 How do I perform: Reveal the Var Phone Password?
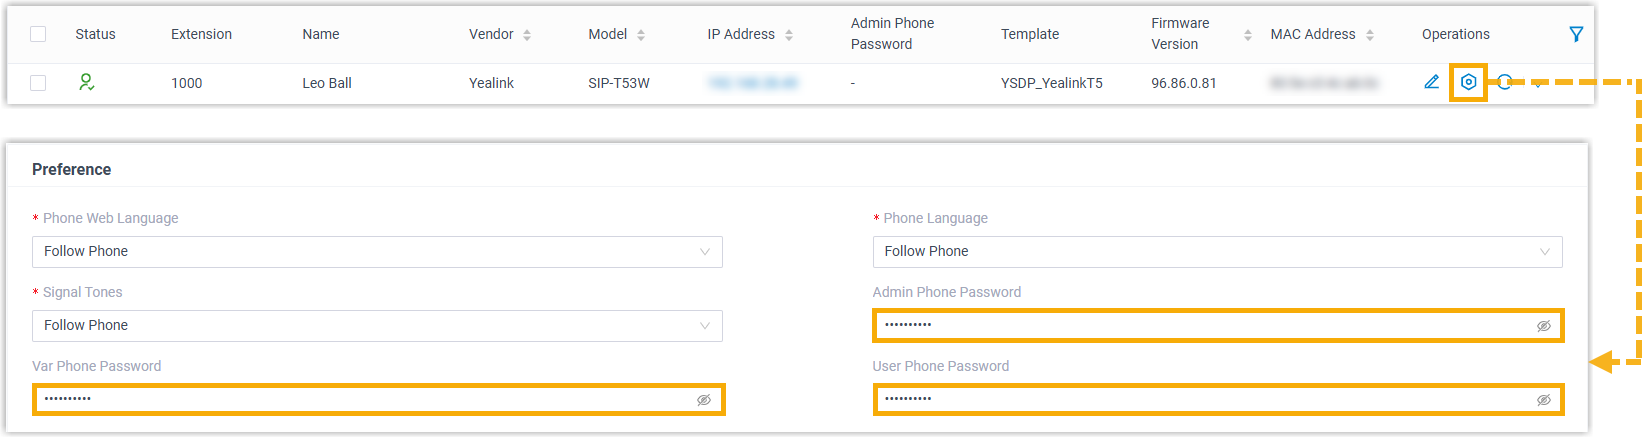pos(704,400)
